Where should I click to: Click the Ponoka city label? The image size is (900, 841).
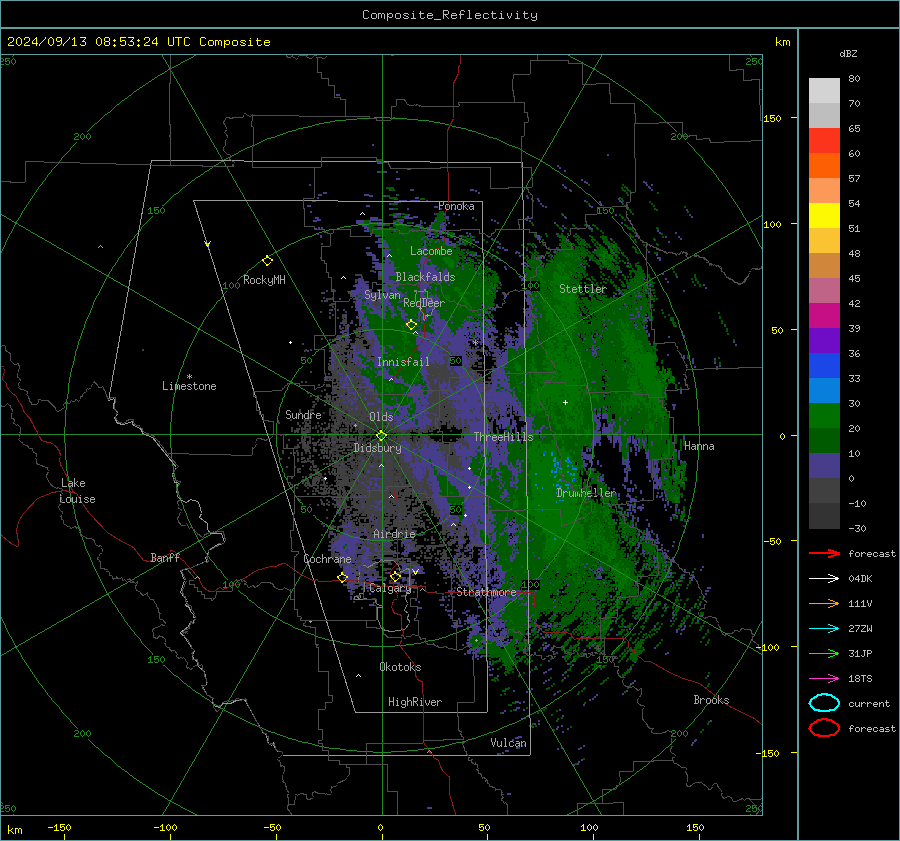(456, 206)
